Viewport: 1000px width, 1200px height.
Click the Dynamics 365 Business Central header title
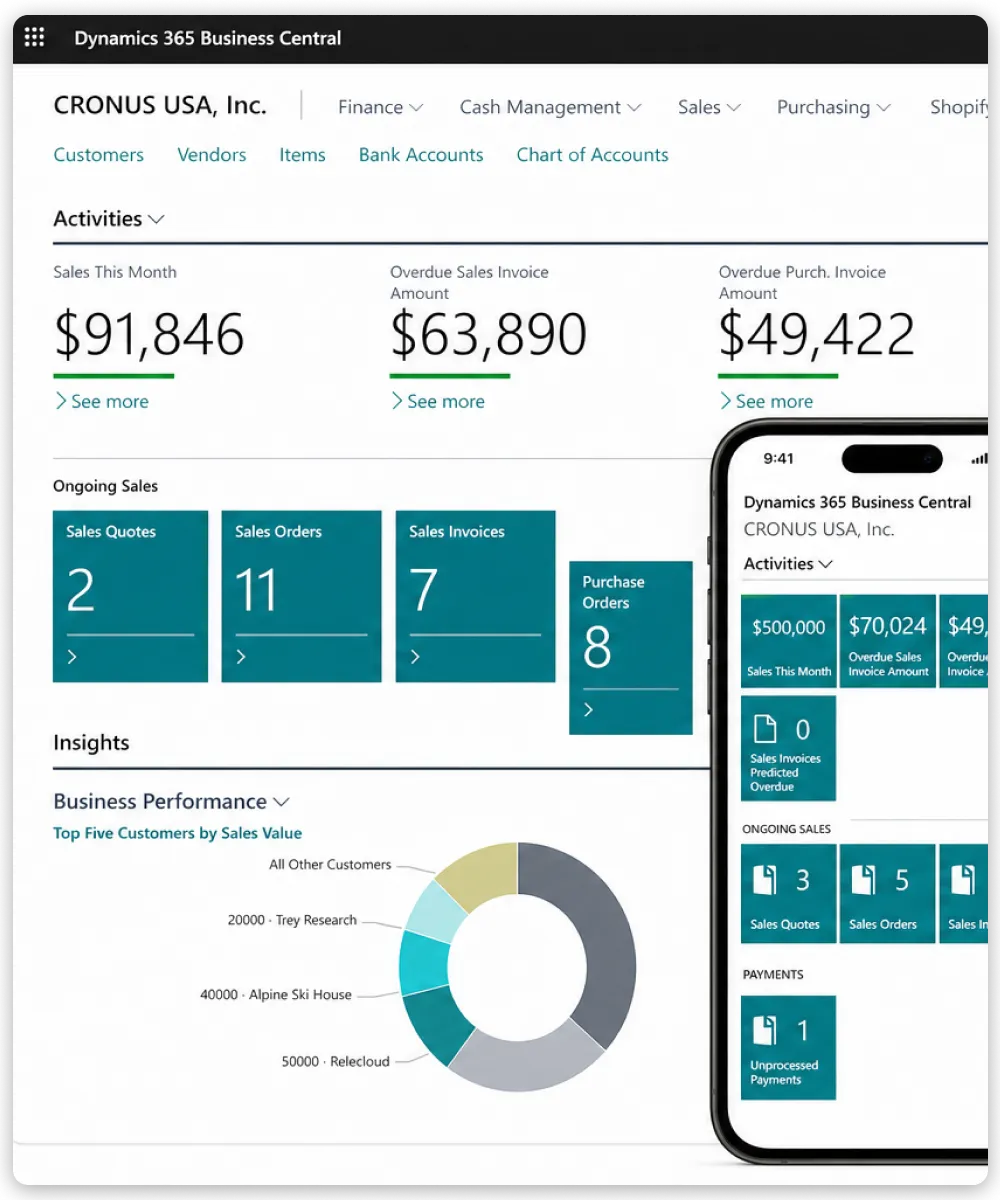(x=208, y=38)
